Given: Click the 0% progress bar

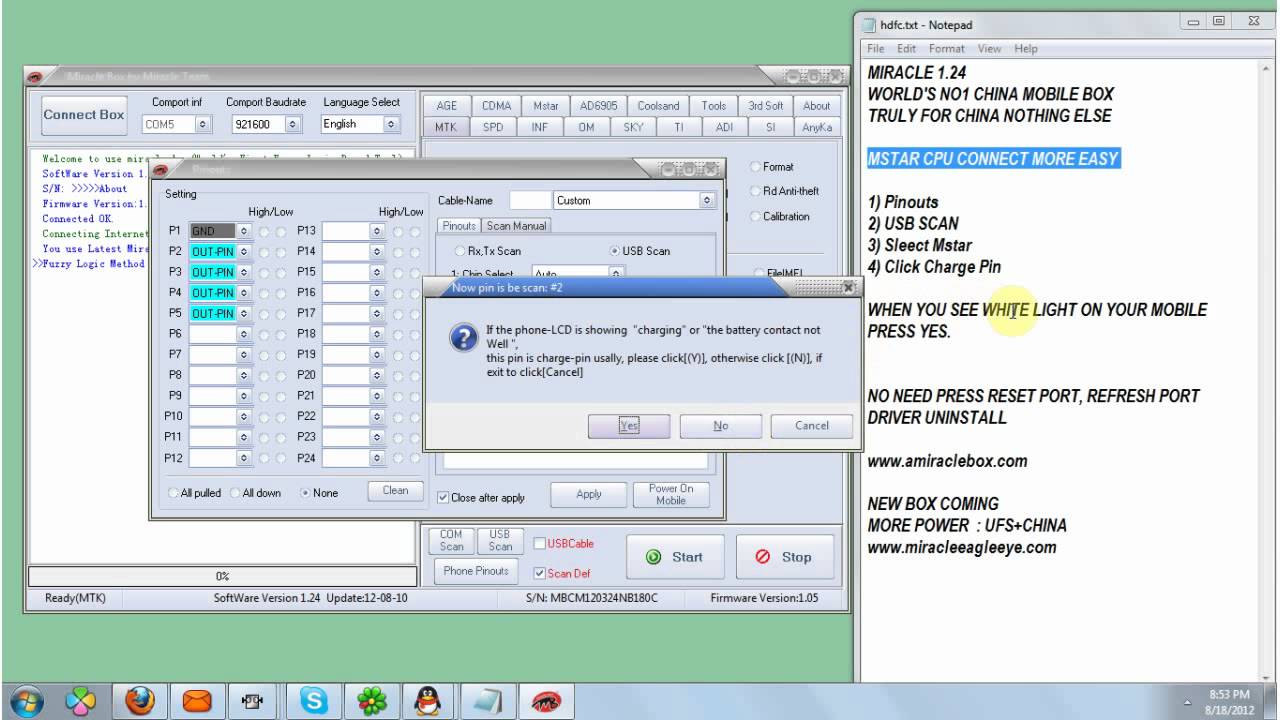Looking at the screenshot, I should (x=222, y=576).
